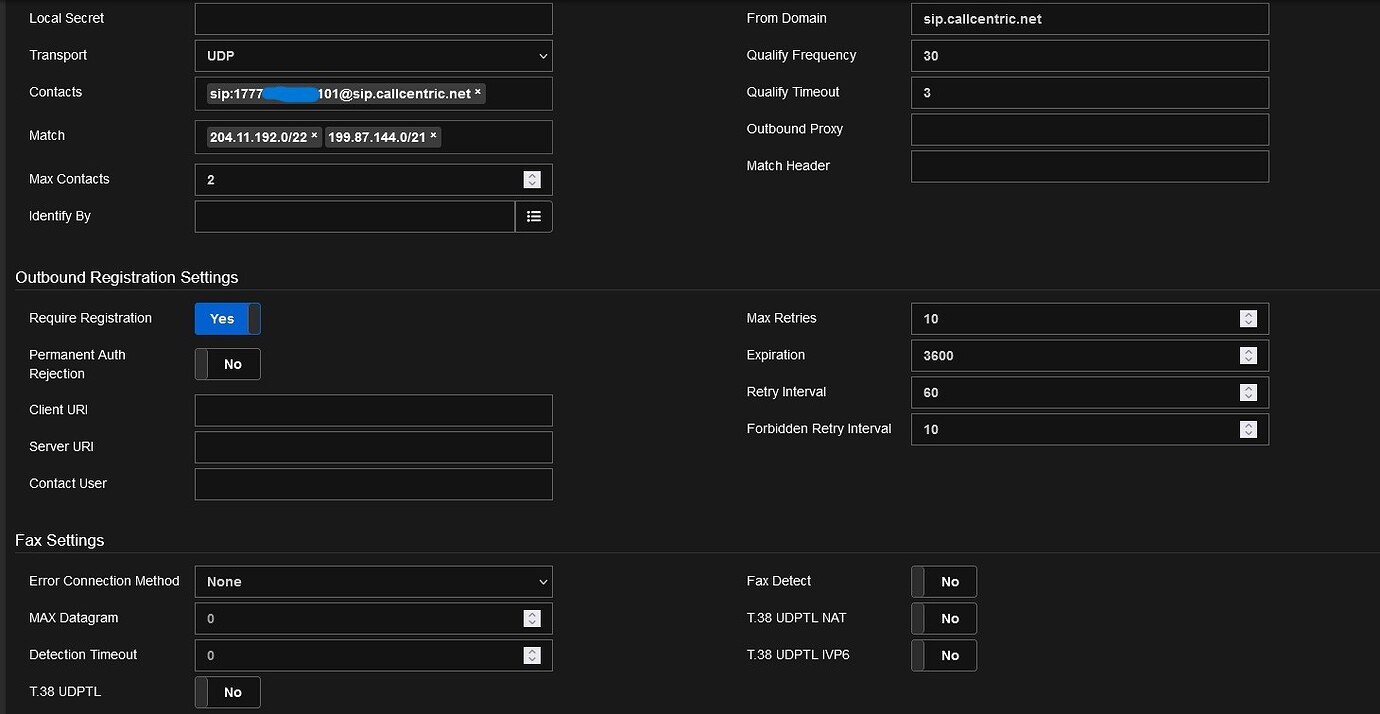Adjust Max Retries with its stepper
The image size is (1380, 714).
click(1248, 318)
